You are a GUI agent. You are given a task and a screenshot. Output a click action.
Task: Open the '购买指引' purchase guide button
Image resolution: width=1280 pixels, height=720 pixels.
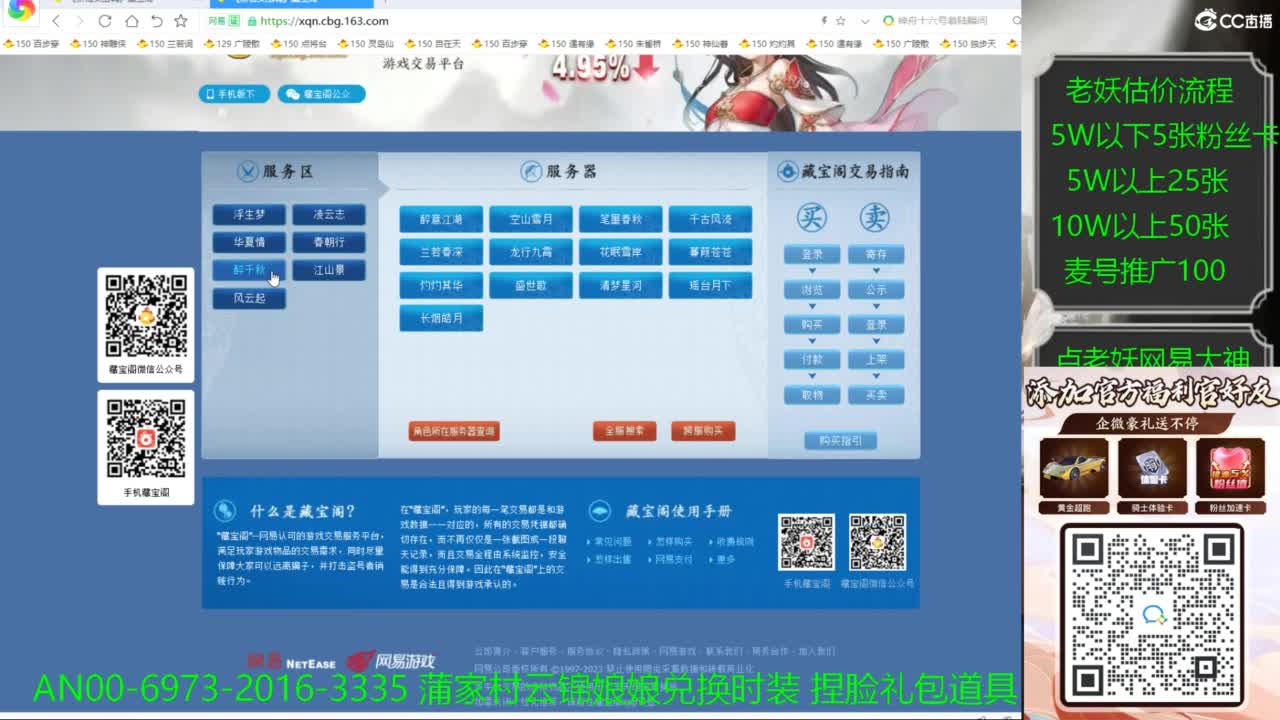pos(841,441)
